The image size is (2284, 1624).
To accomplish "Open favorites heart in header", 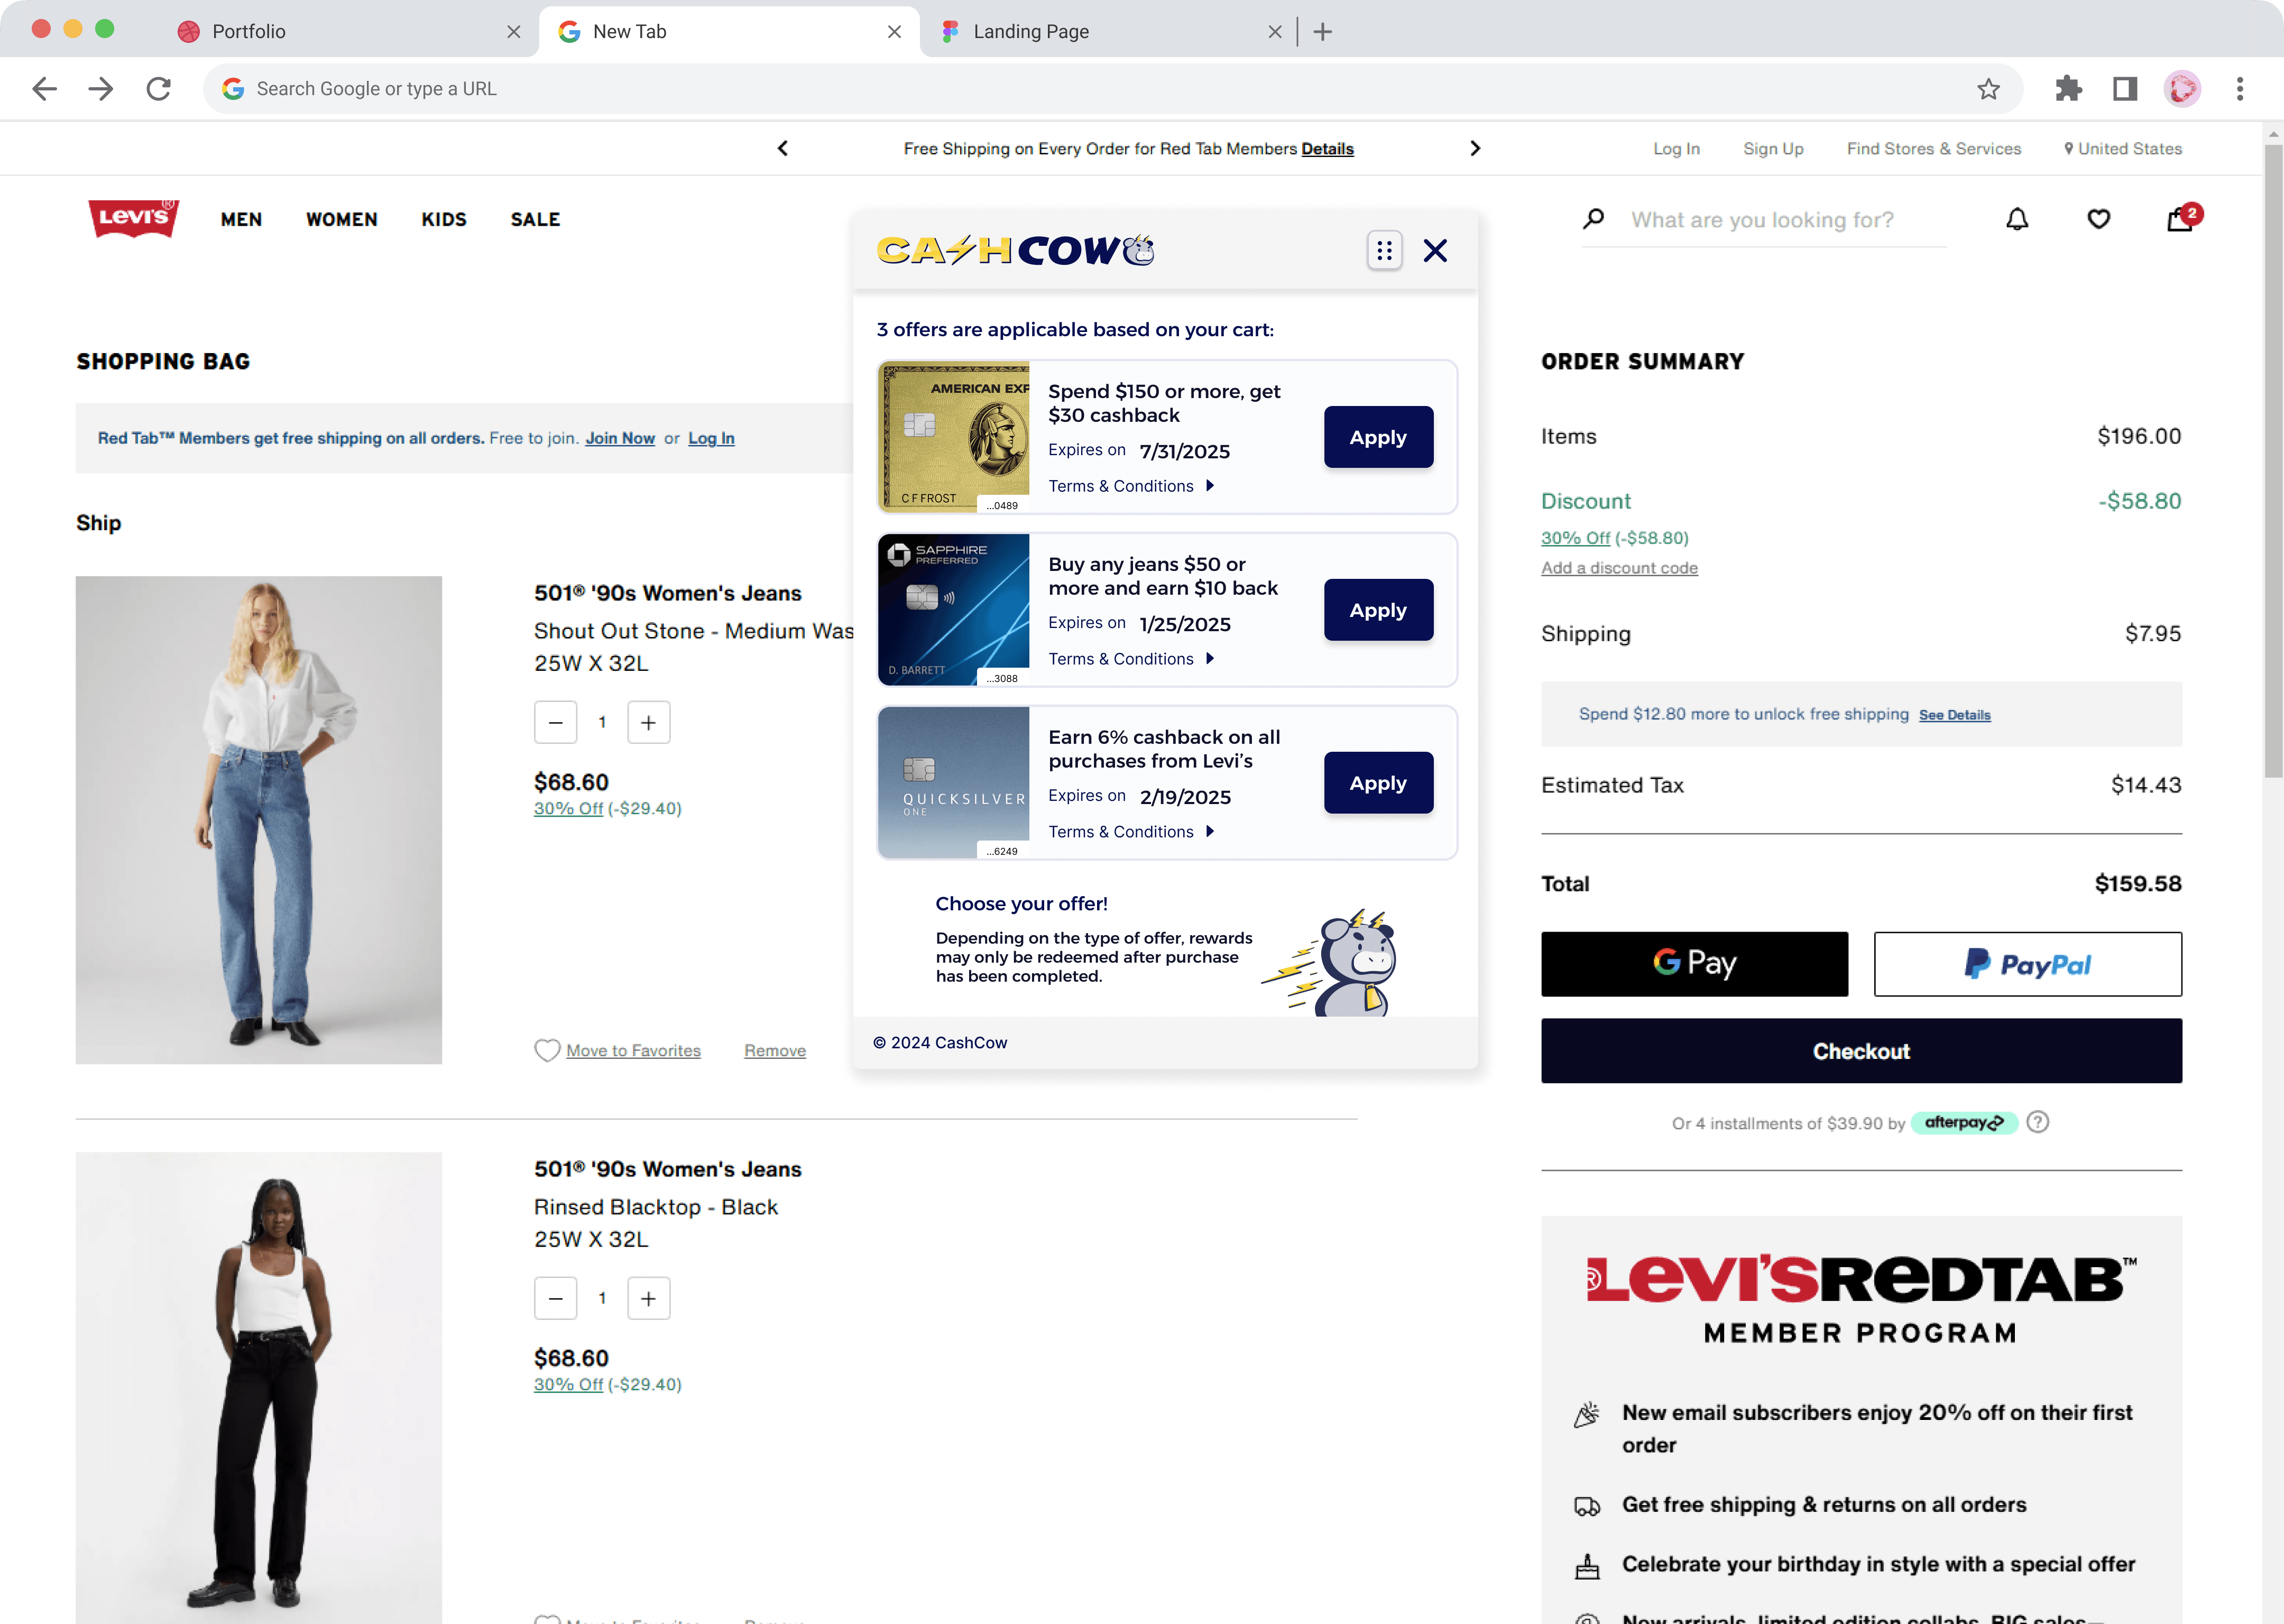I will [2098, 219].
